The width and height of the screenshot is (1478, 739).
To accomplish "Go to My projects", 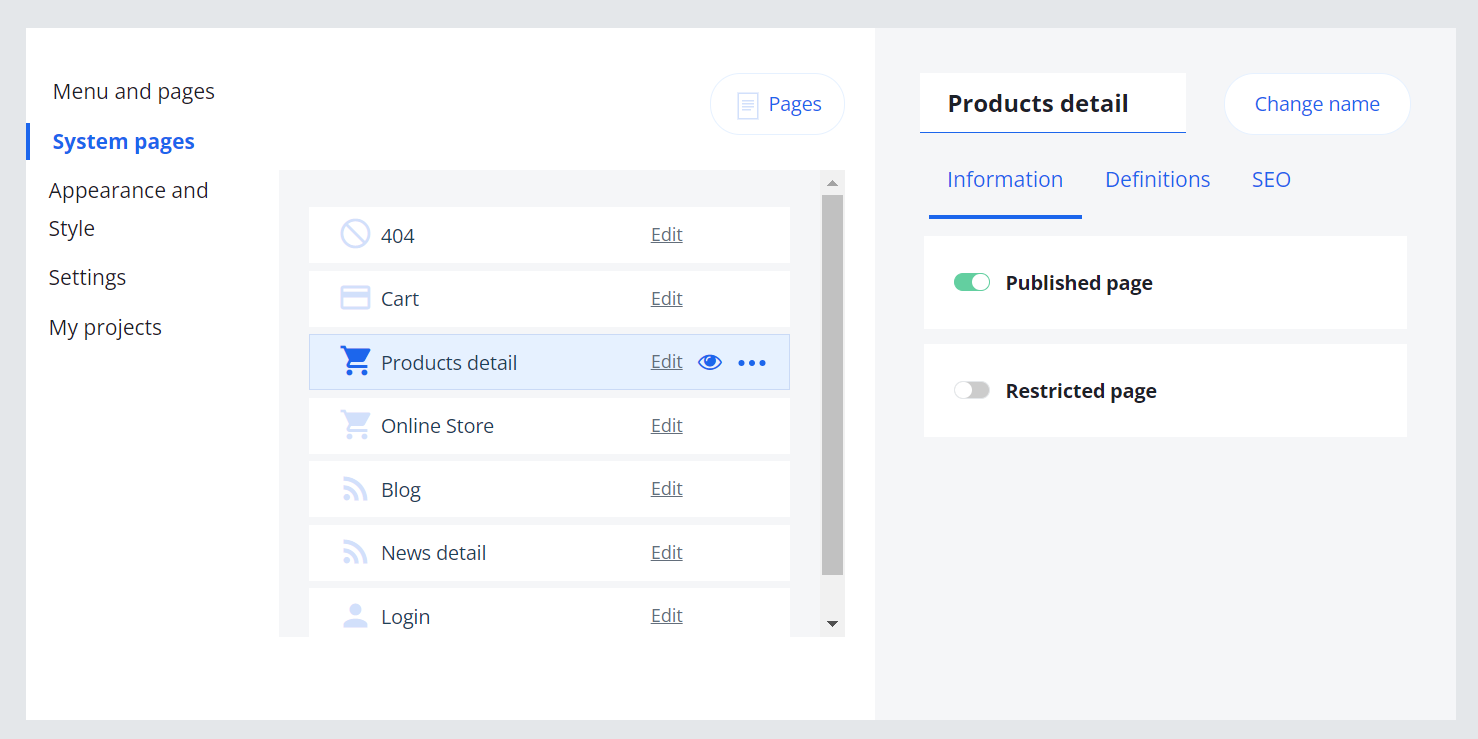I will pos(105,328).
